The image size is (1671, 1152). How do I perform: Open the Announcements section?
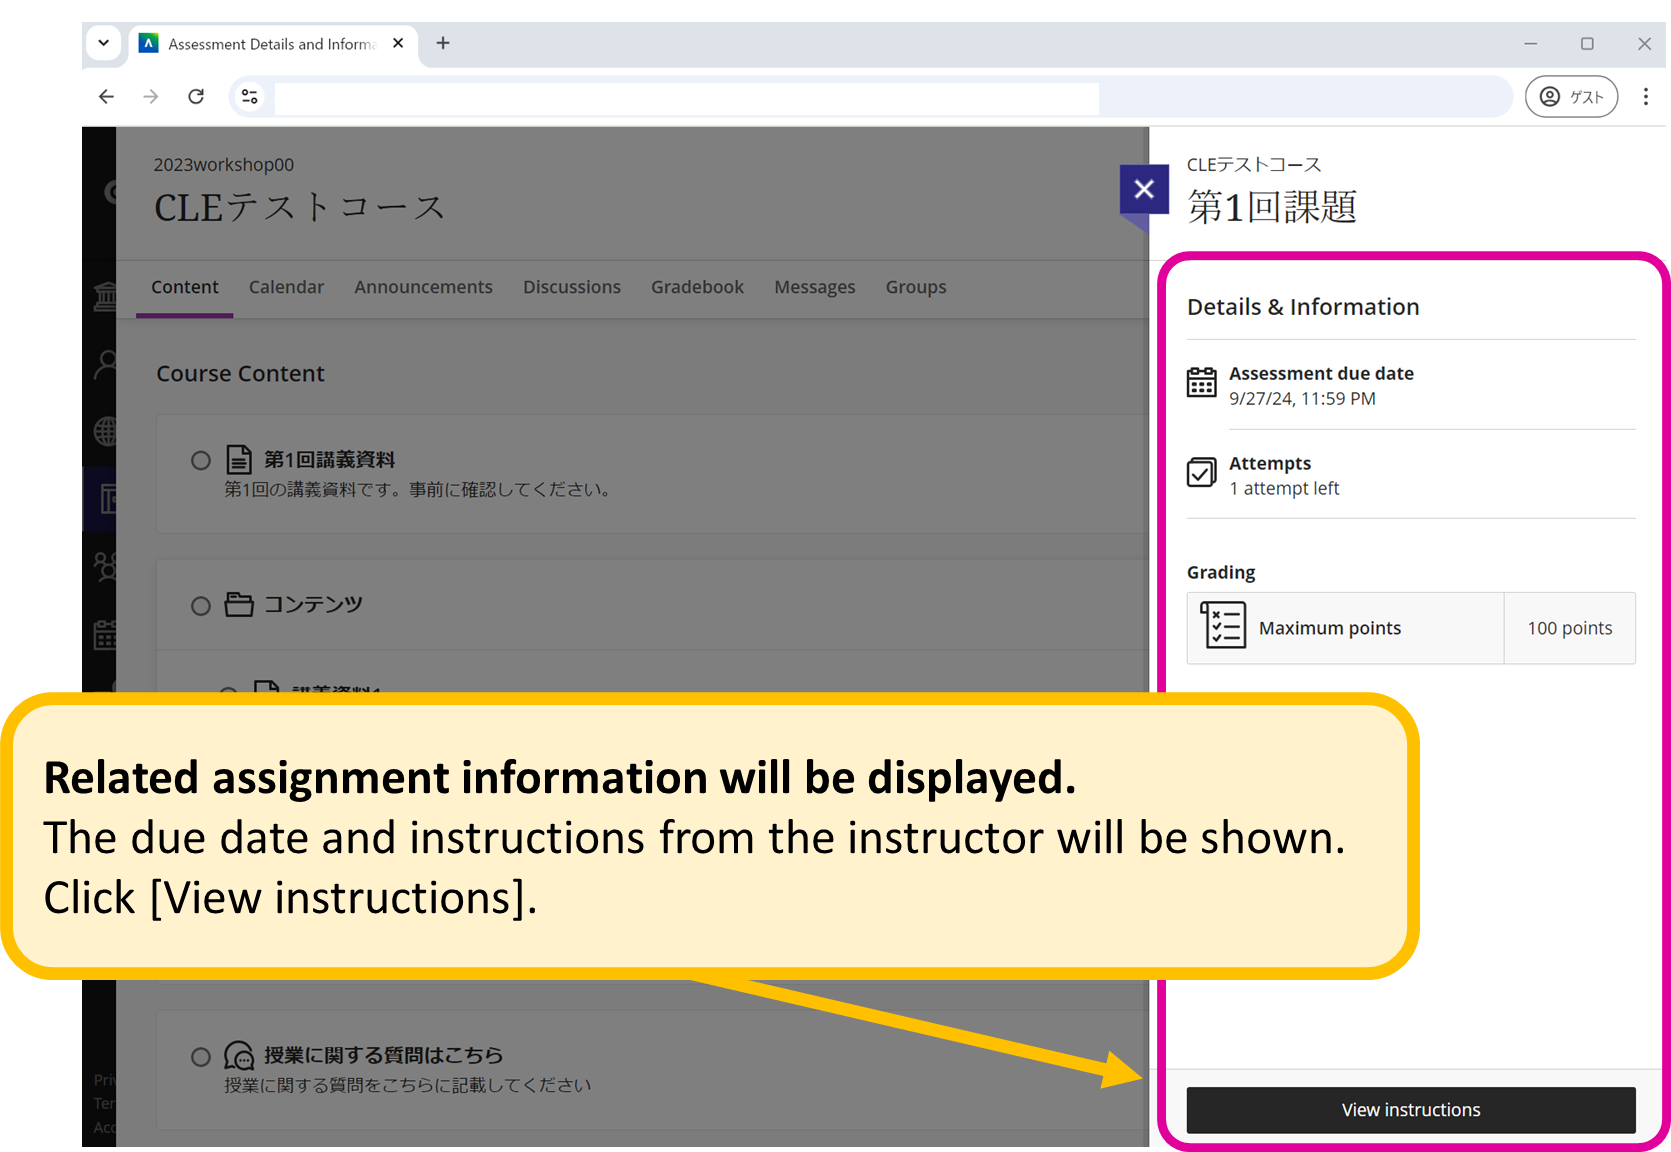point(423,287)
